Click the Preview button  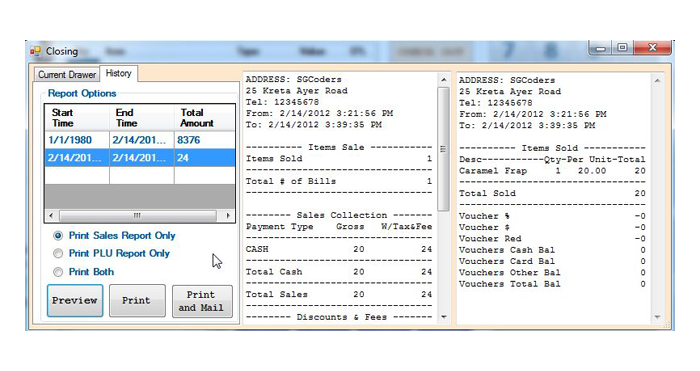pos(75,300)
